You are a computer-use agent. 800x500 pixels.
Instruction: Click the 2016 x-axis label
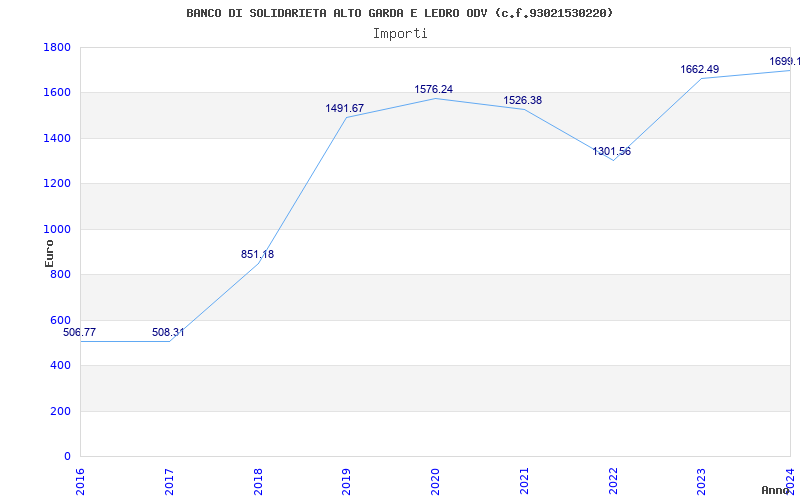click(x=80, y=481)
